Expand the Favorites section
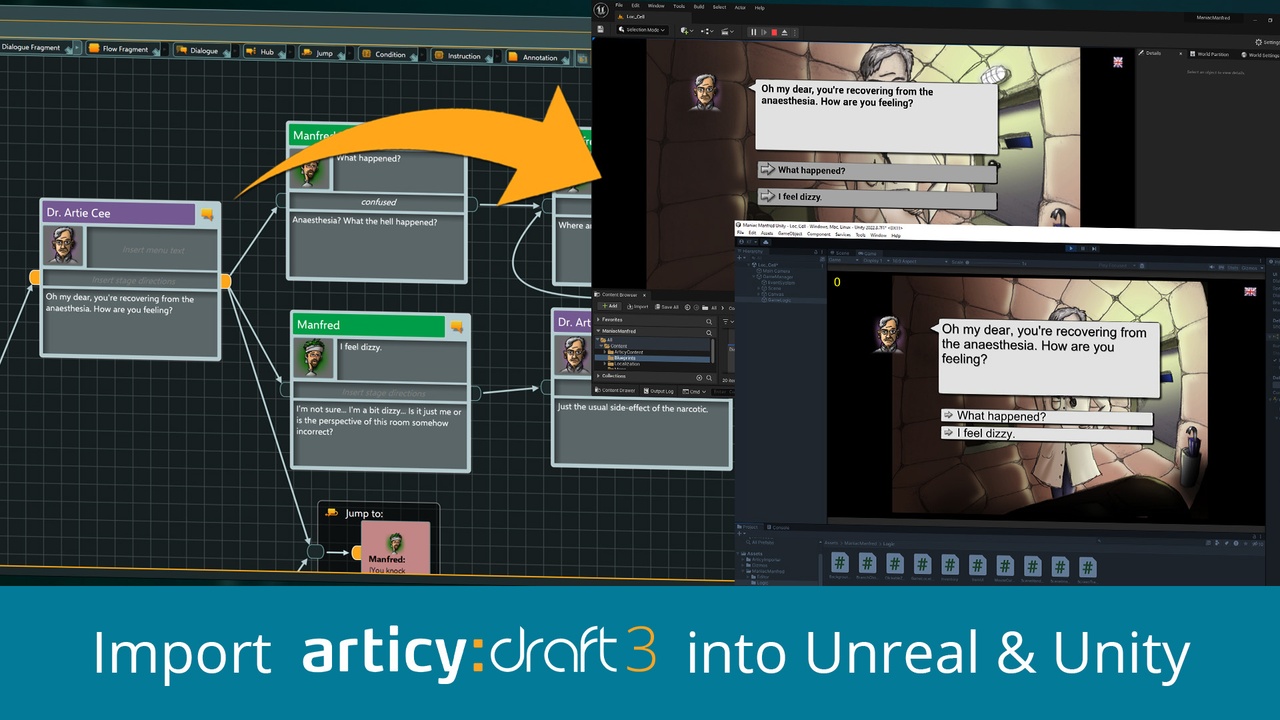 (598, 320)
